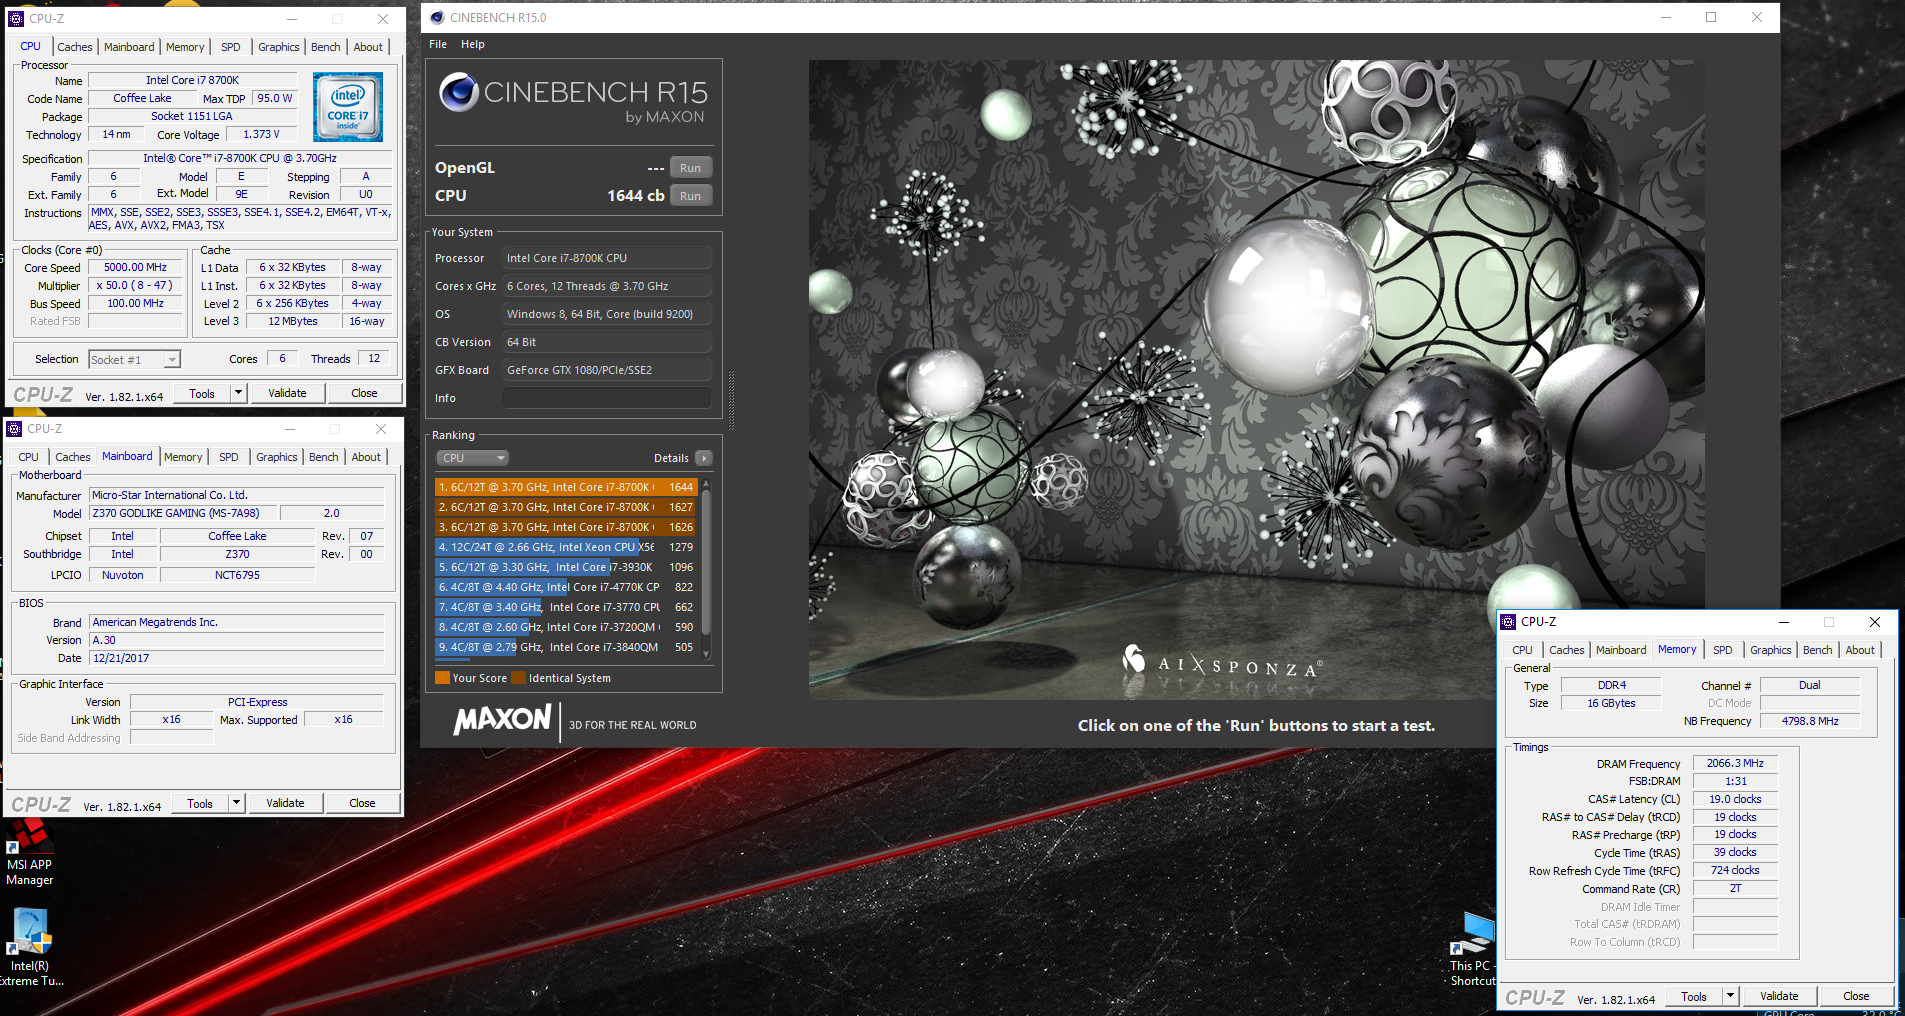The width and height of the screenshot is (1905, 1016).
Task: Run the OpenGL benchmark
Action: tap(691, 168)
